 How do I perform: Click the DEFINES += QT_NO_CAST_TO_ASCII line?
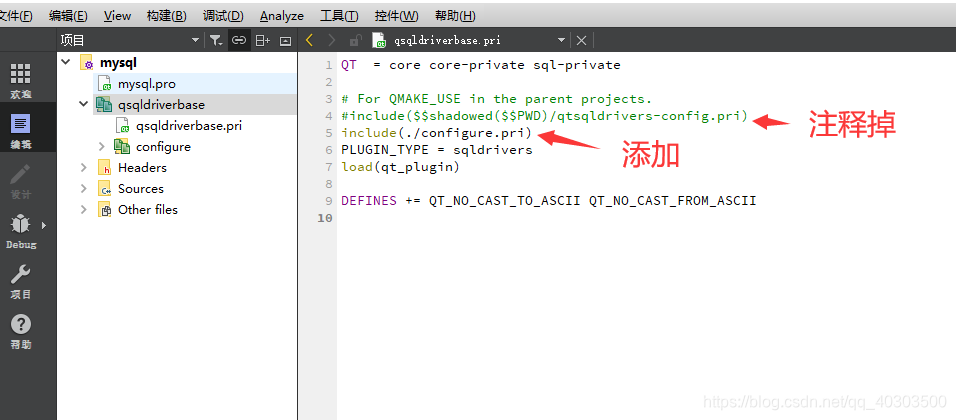(548, 201)
